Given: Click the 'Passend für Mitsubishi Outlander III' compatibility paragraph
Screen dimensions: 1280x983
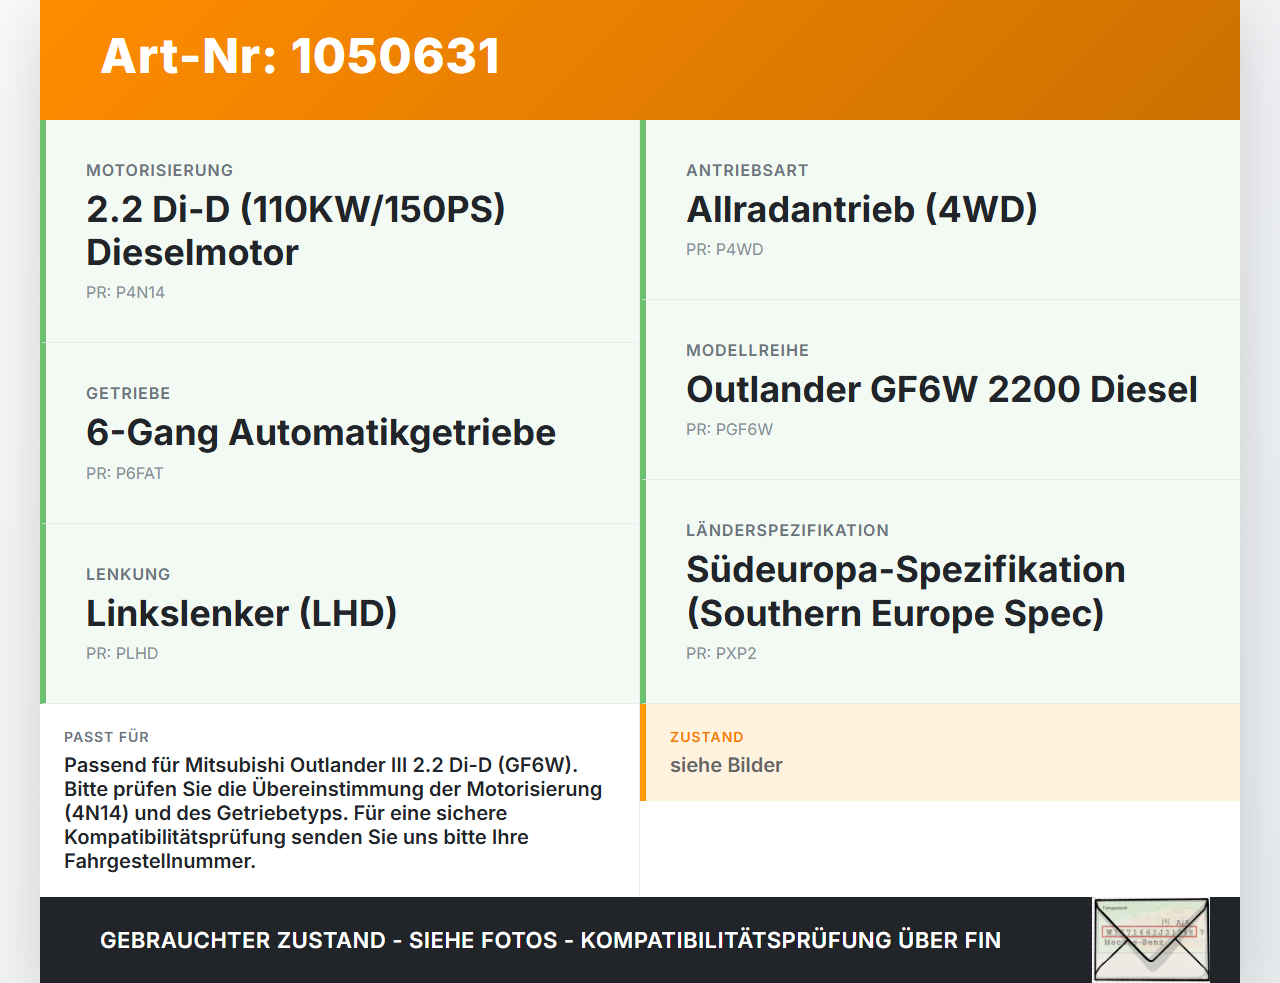Looking at the screenshot, I should click(x=333, y=813).
